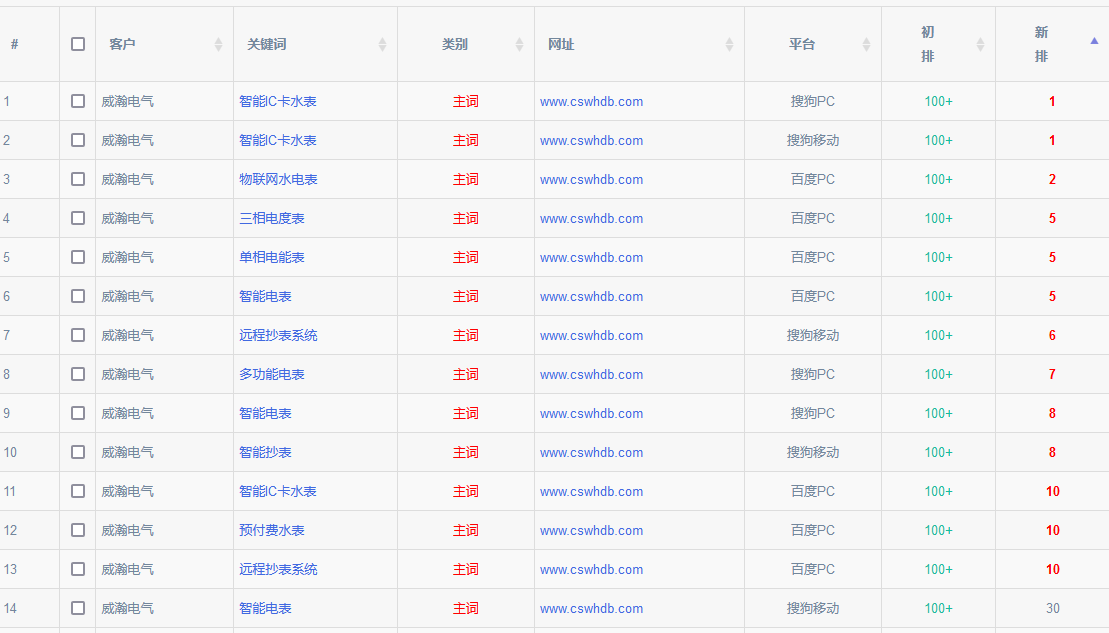
Task: Sort by 类别 column arrows
Action: click(x=520, y=45)
